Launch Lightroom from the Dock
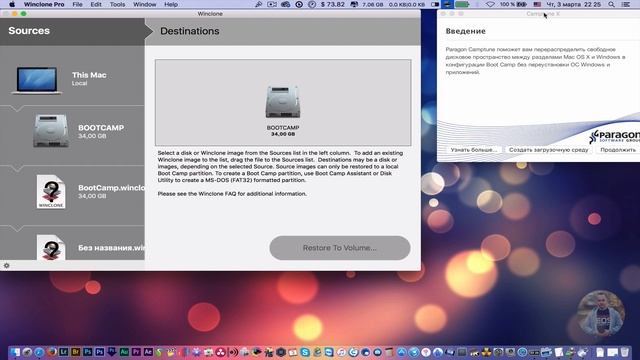The width and height of the screenshot is (640, 360). click(64, 352)
